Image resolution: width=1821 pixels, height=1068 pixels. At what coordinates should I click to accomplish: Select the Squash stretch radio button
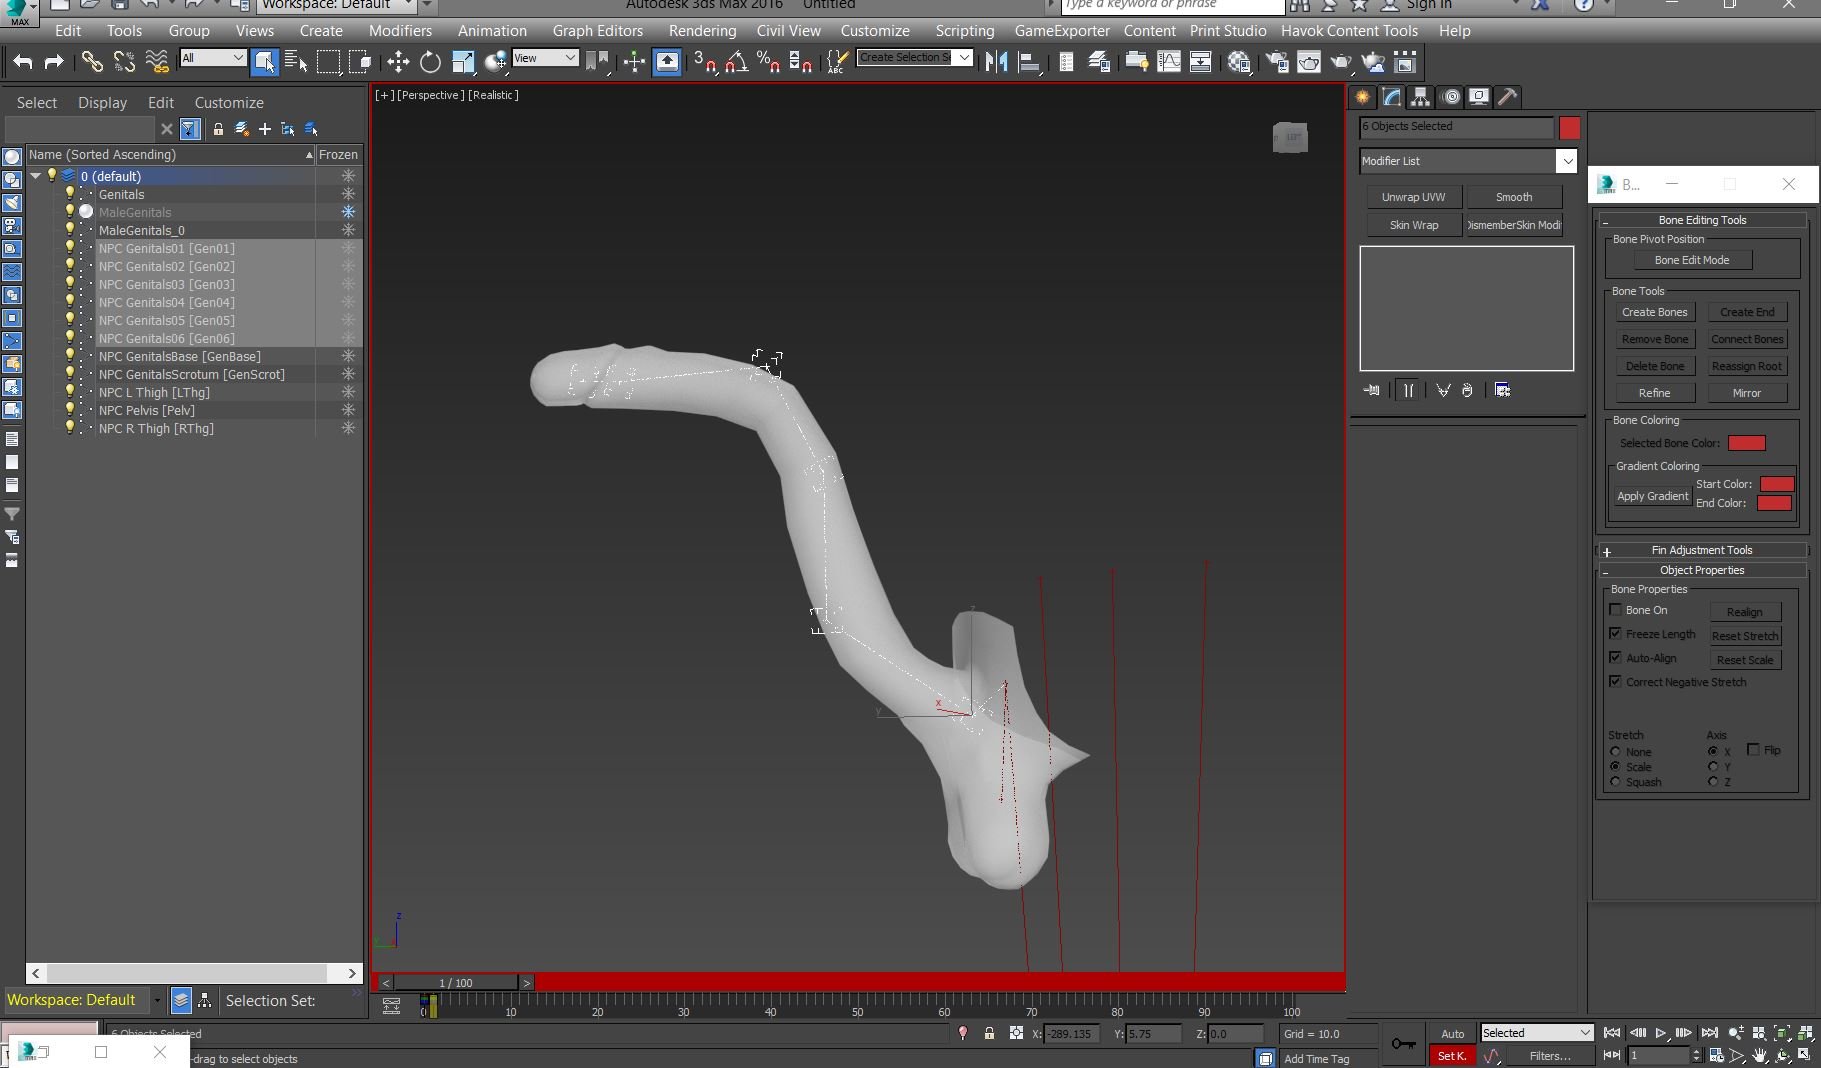click(x=1615, y=782)
